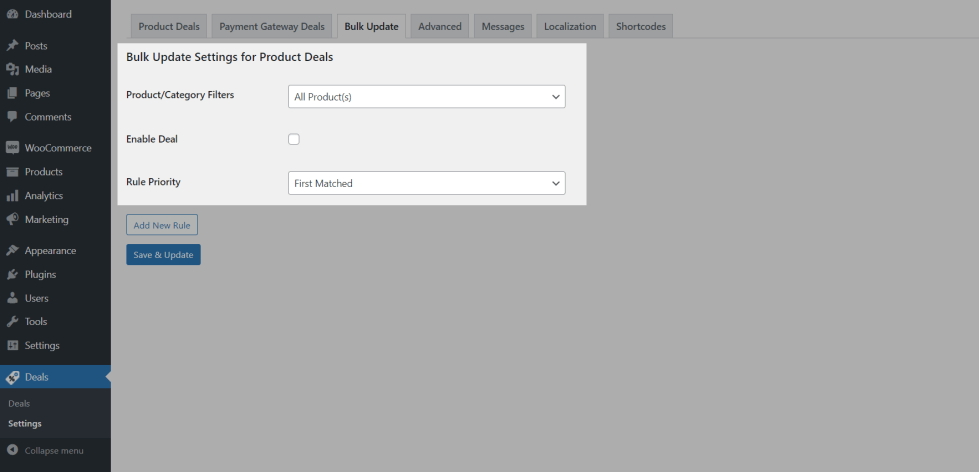Click the Plugins plug icon
Viewport: 979px width, 472px height.
click(12, 274)
